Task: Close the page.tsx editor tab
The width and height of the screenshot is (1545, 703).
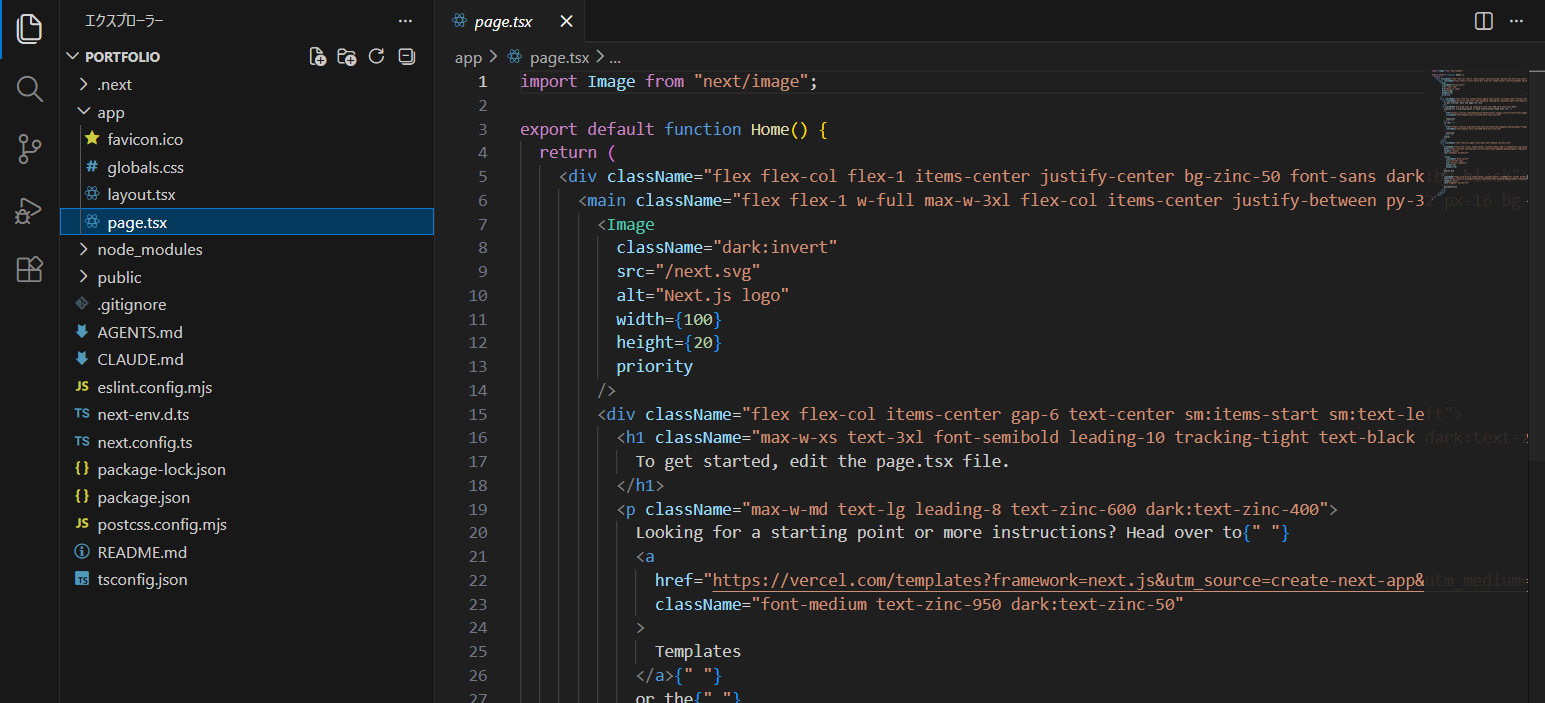Action: click(x=567, y=21)
